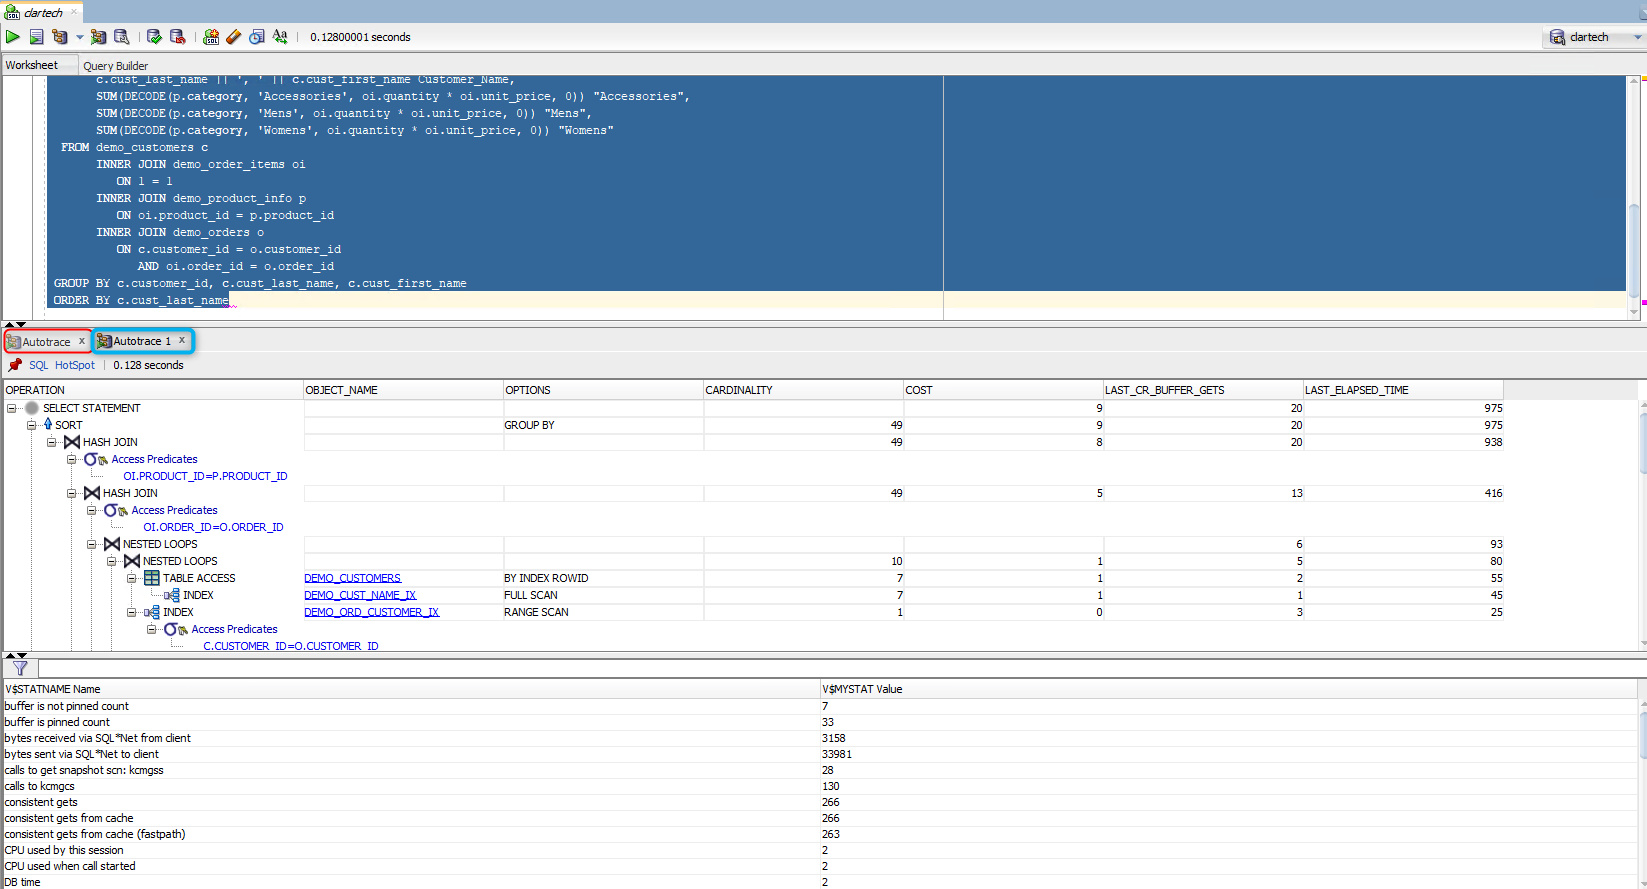1647x889 pixels.
Task: Run the statement with the green play icon
Action: [x=13, y=37]
